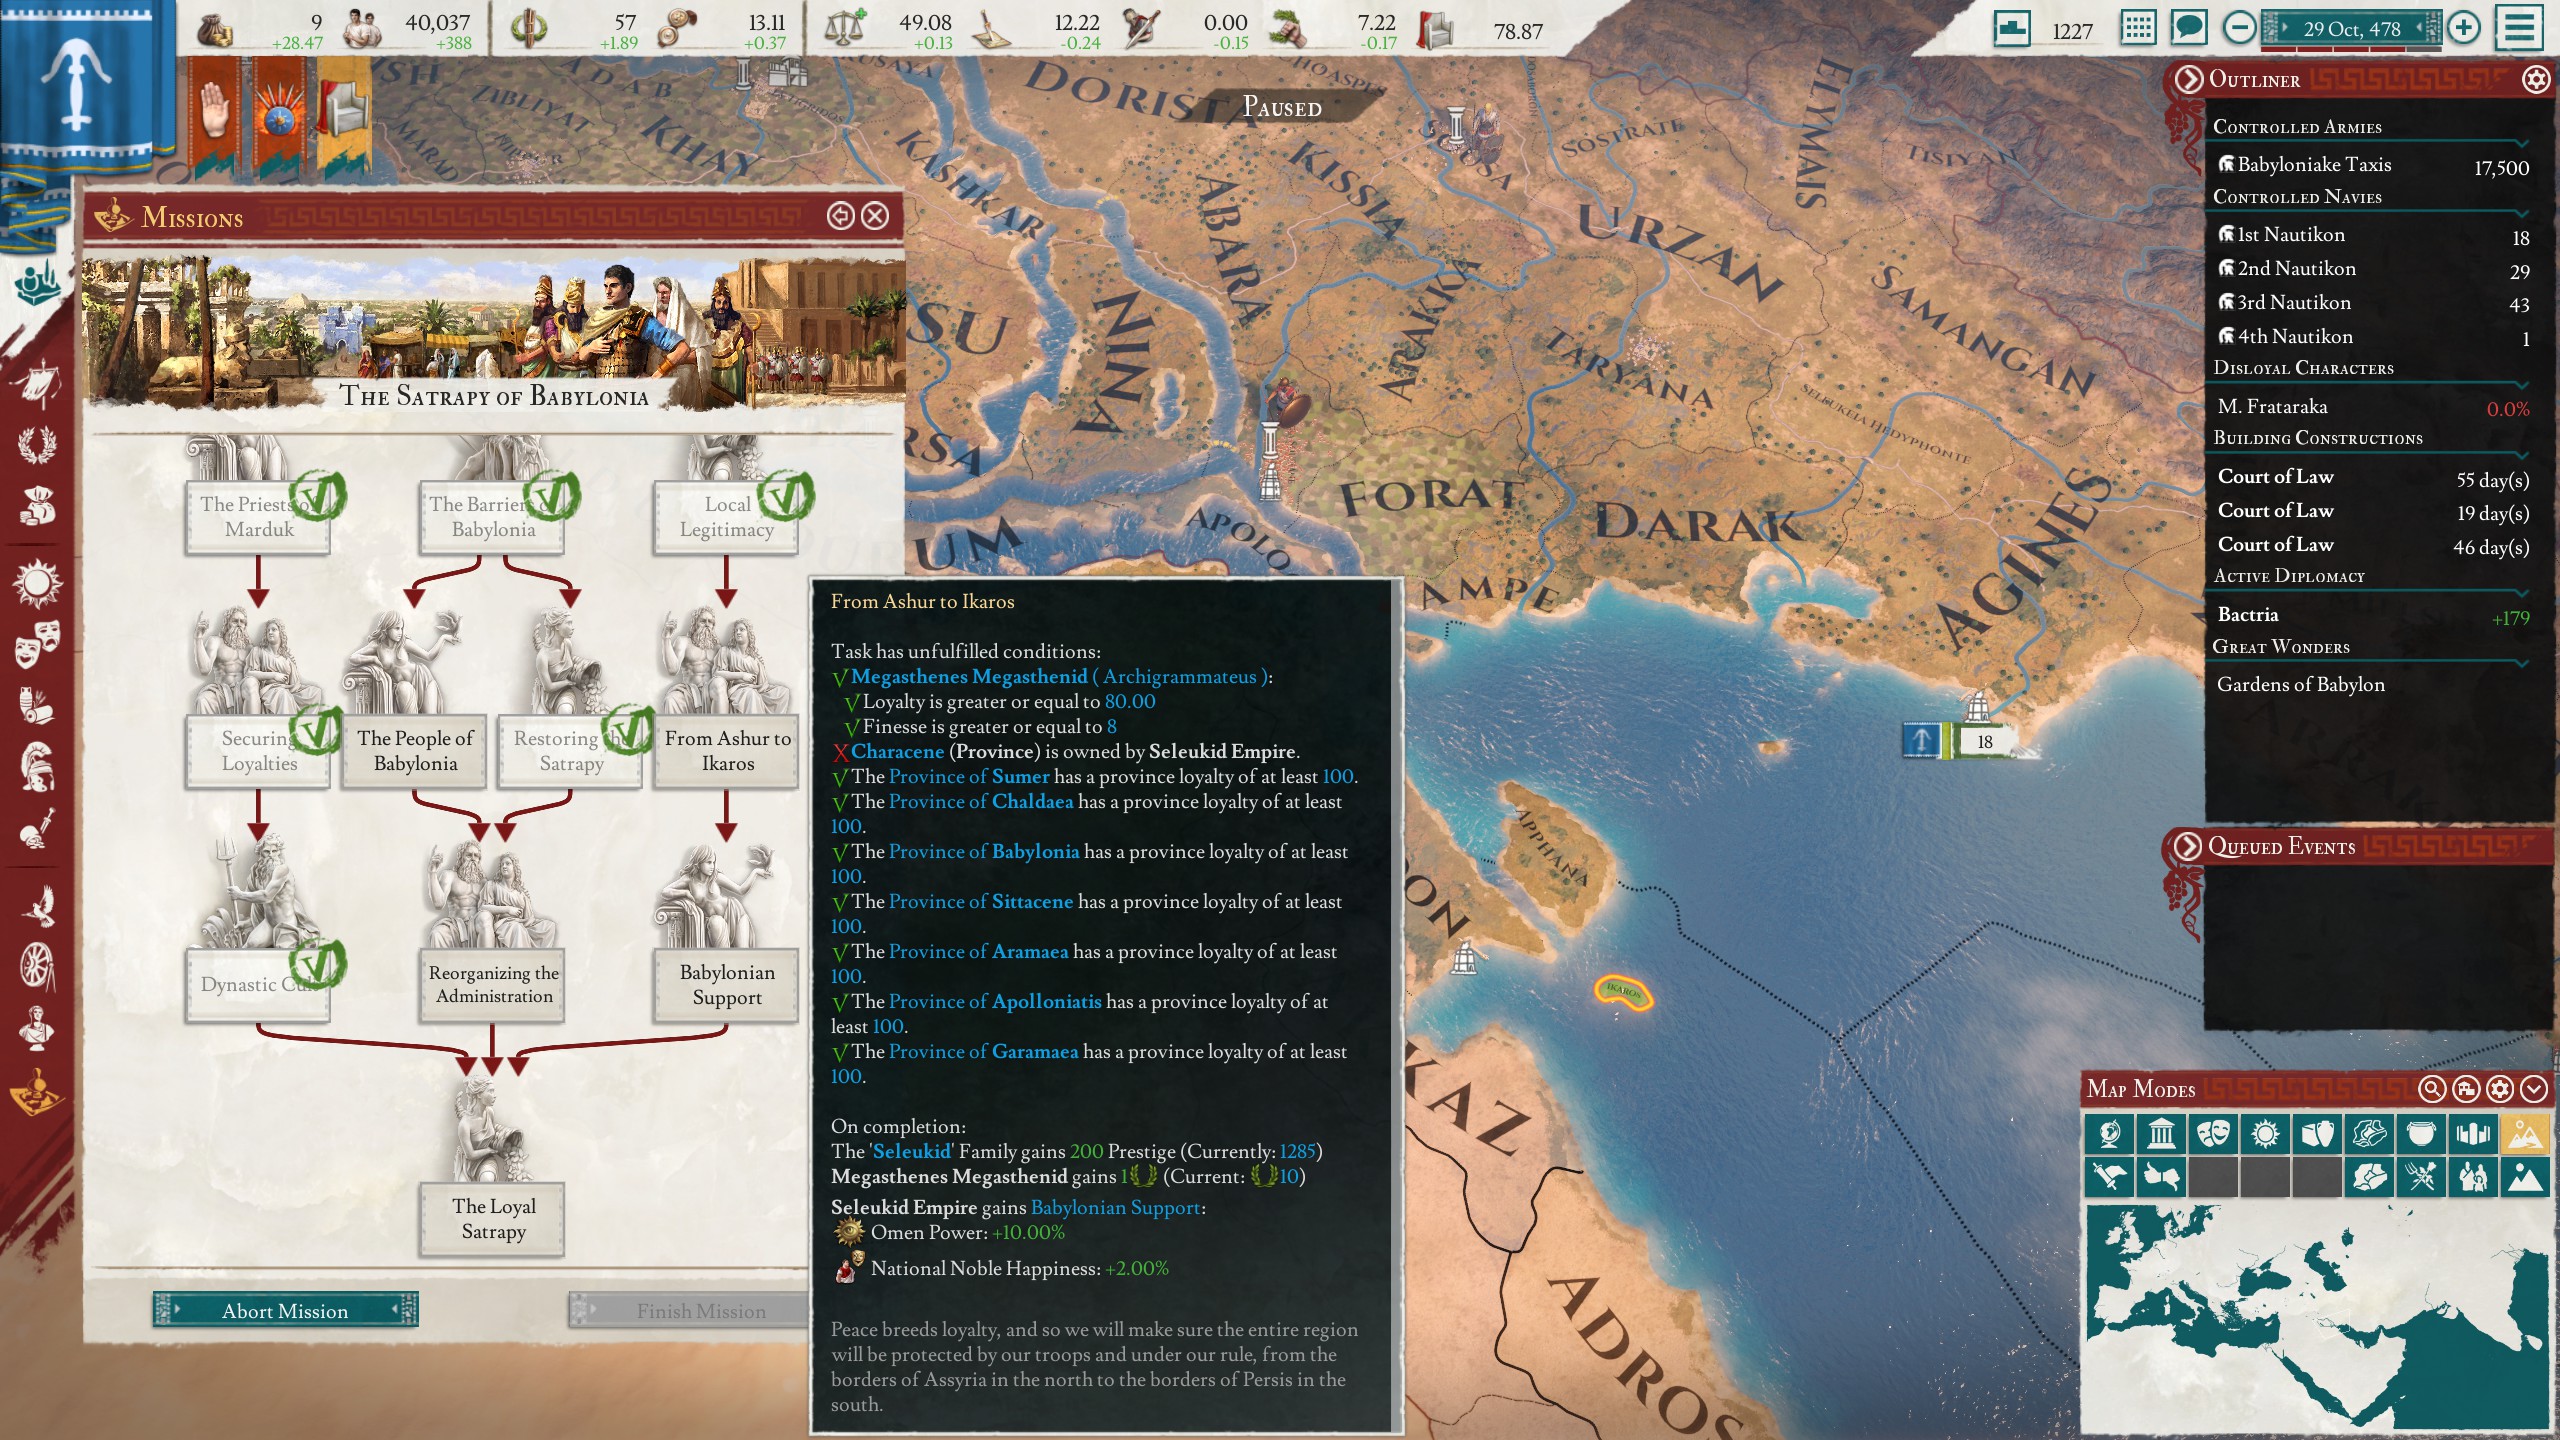Screen dimensions: 2560x1440
Task: Open the thumbs up/down opinion map mode
Action: (2161, 1177)
